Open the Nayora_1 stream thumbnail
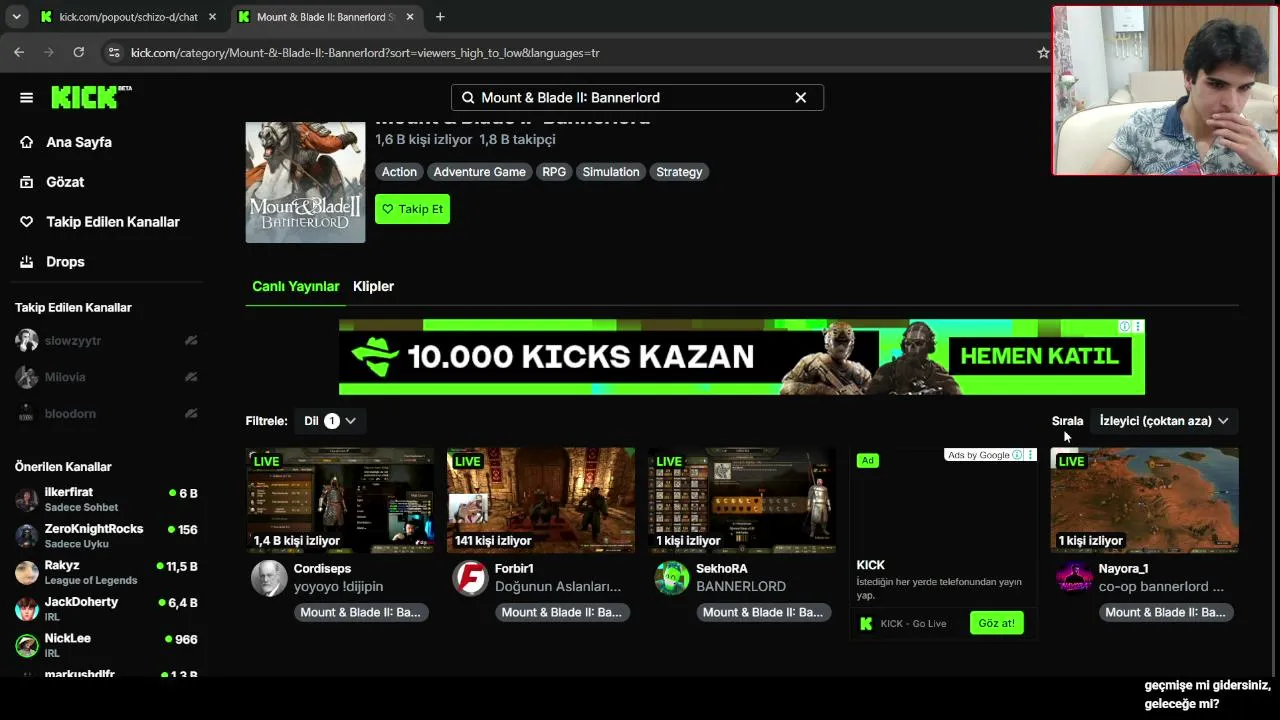Image resolution: width=1280 pixels, height=720 pixels. click(1144, 500)
